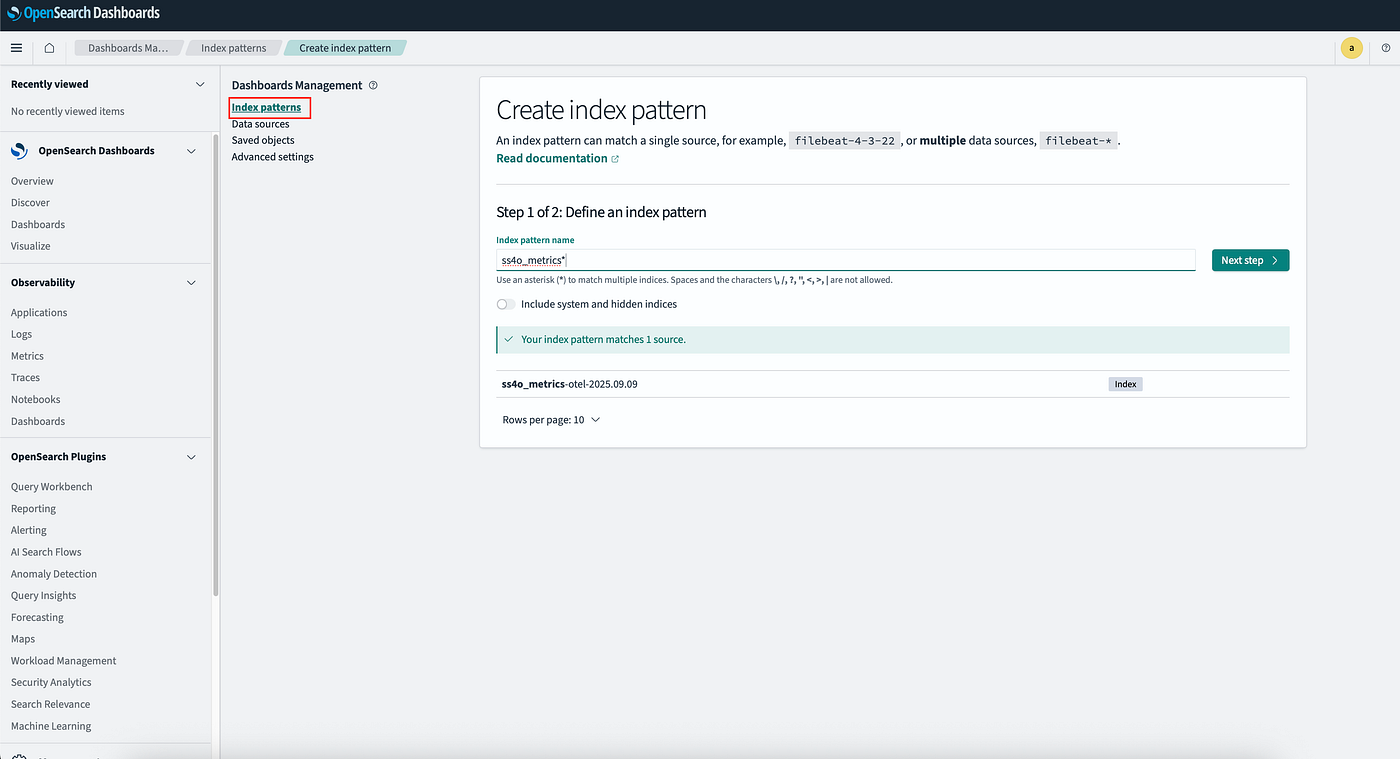Toggle Include system and hidden indices
Screen dimensions: 1400x759
(x=506, y=304)
